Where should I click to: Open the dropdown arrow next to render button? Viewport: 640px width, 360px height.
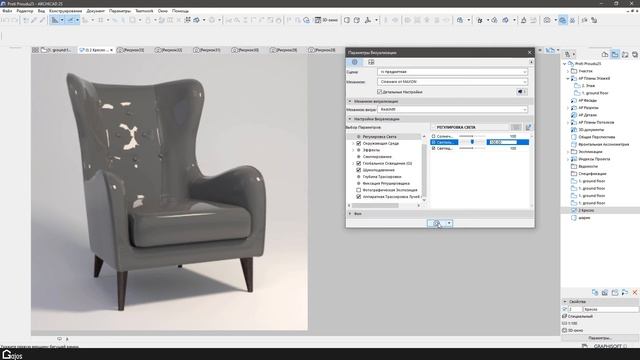click(x=449, y=223)
